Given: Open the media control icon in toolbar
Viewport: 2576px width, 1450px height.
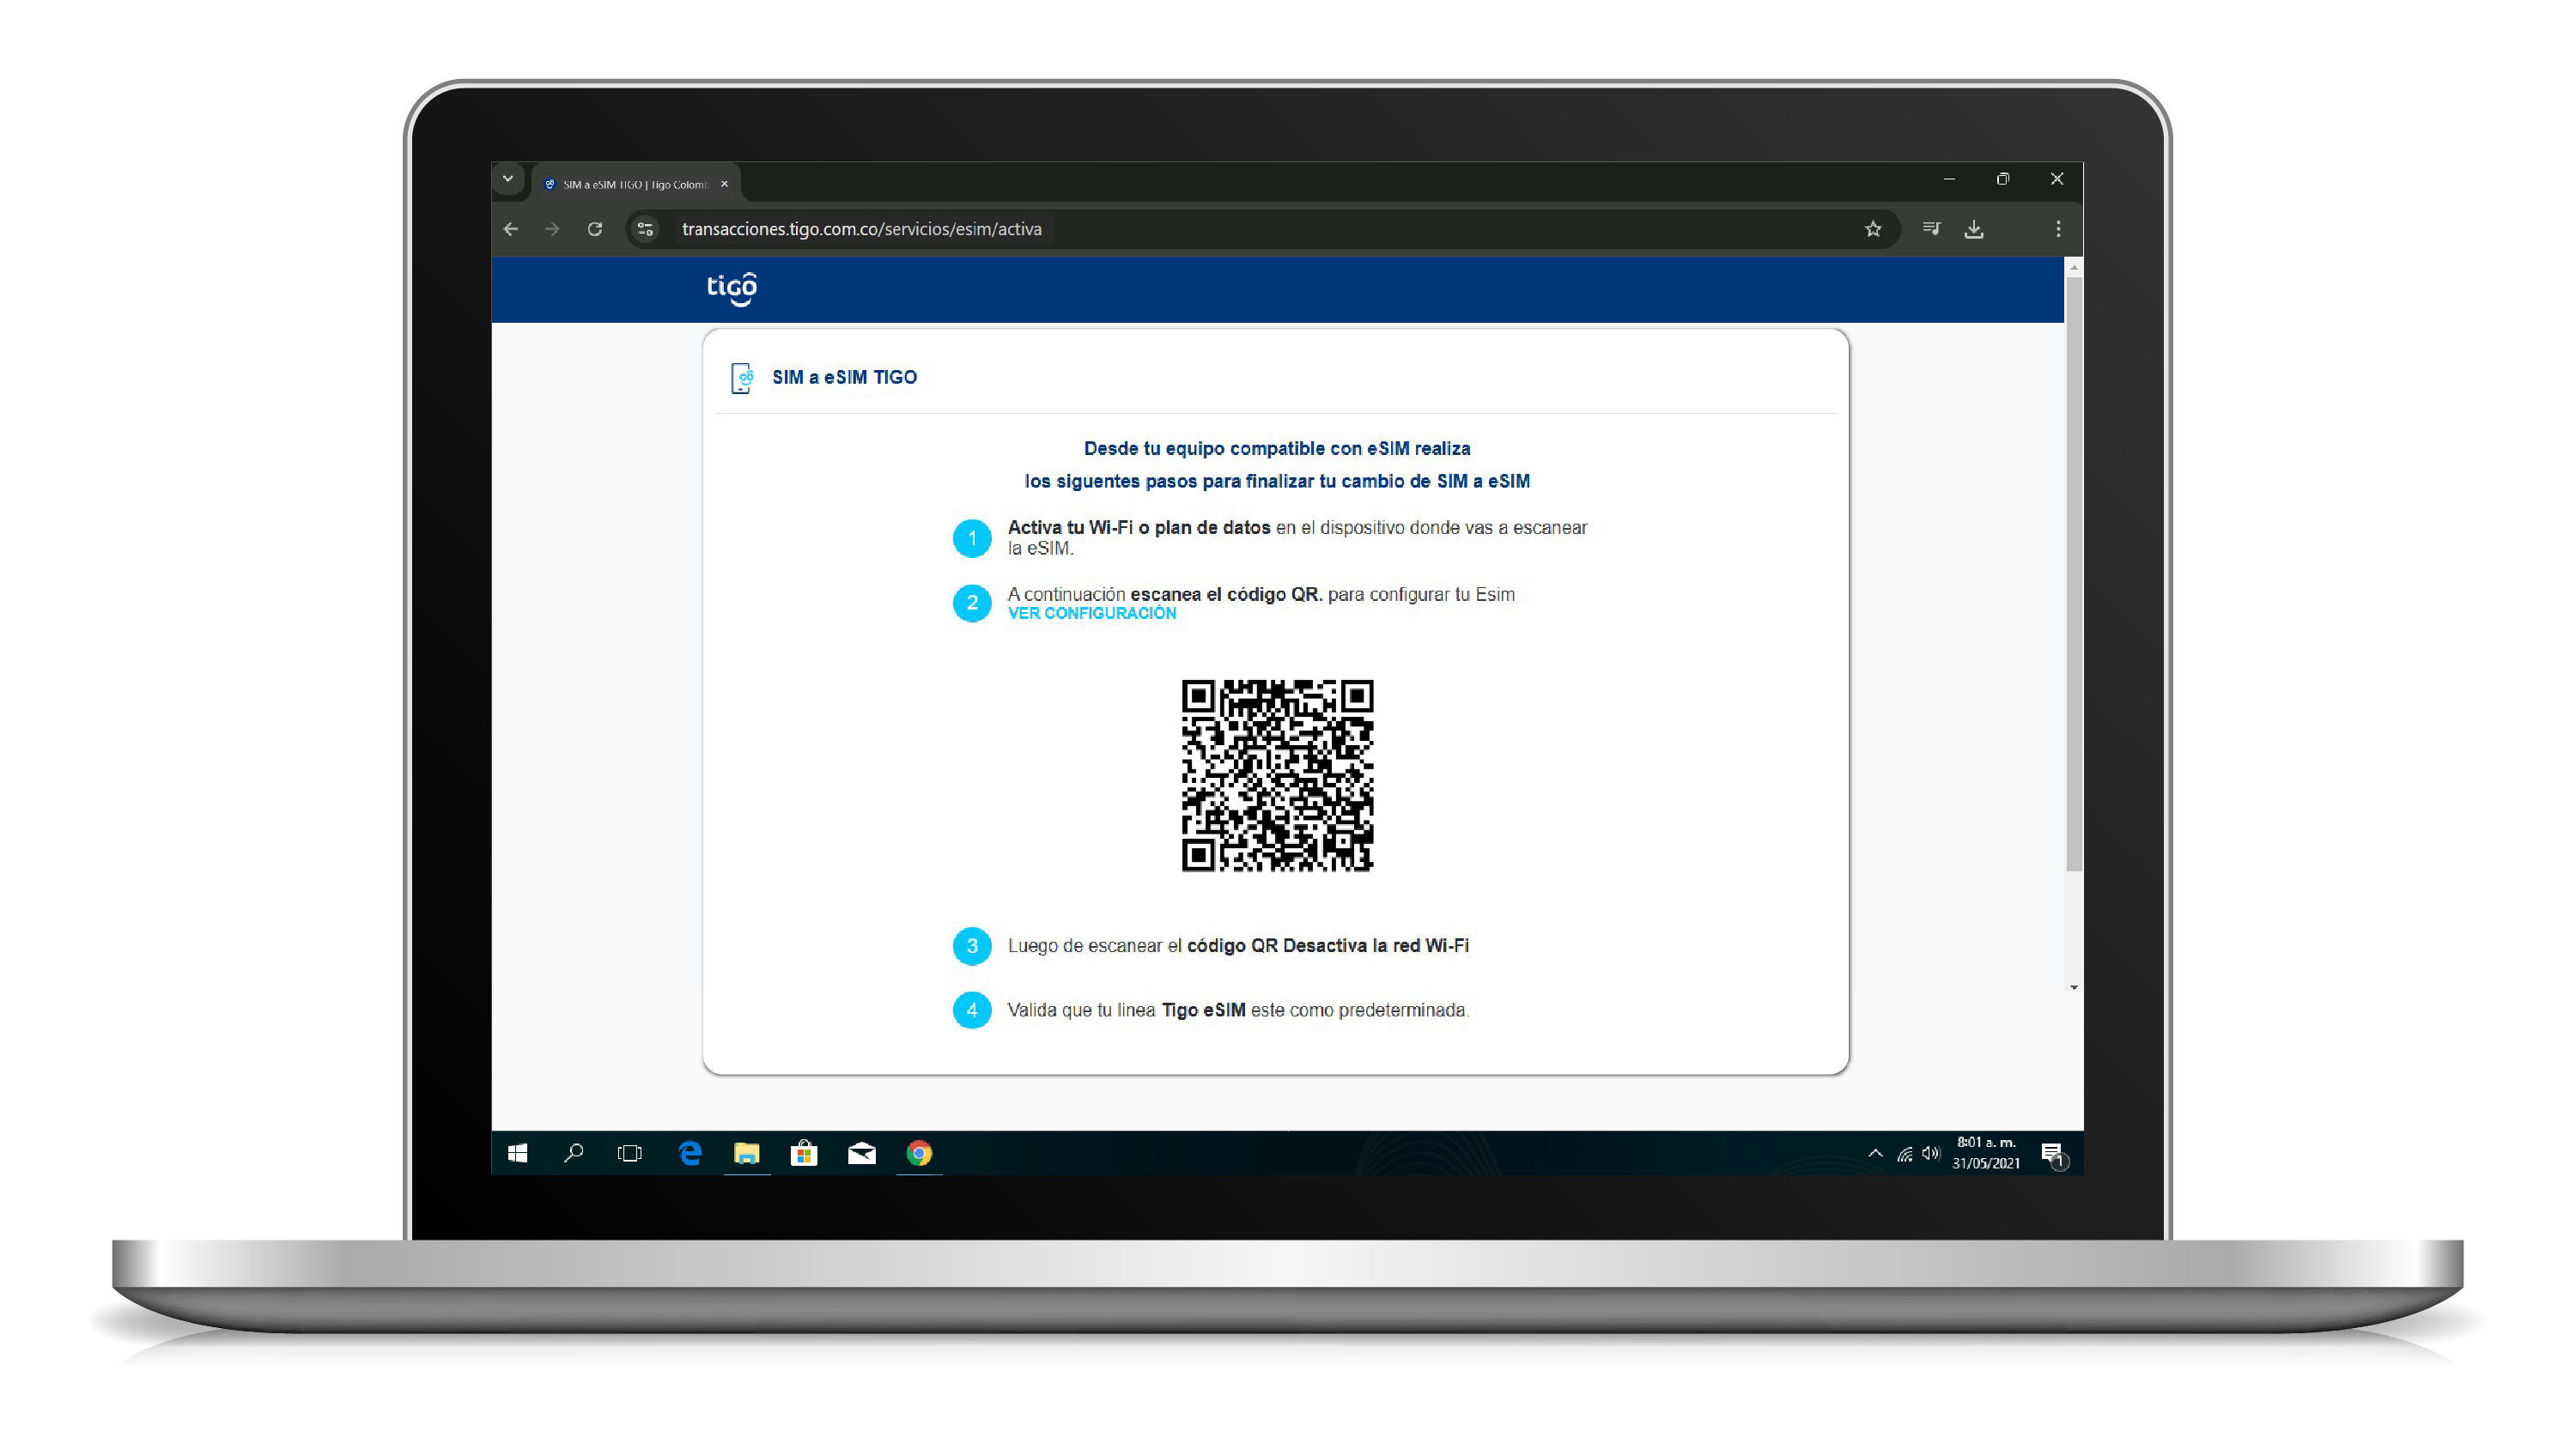Looking at the screenshot, I should 1931,229.
